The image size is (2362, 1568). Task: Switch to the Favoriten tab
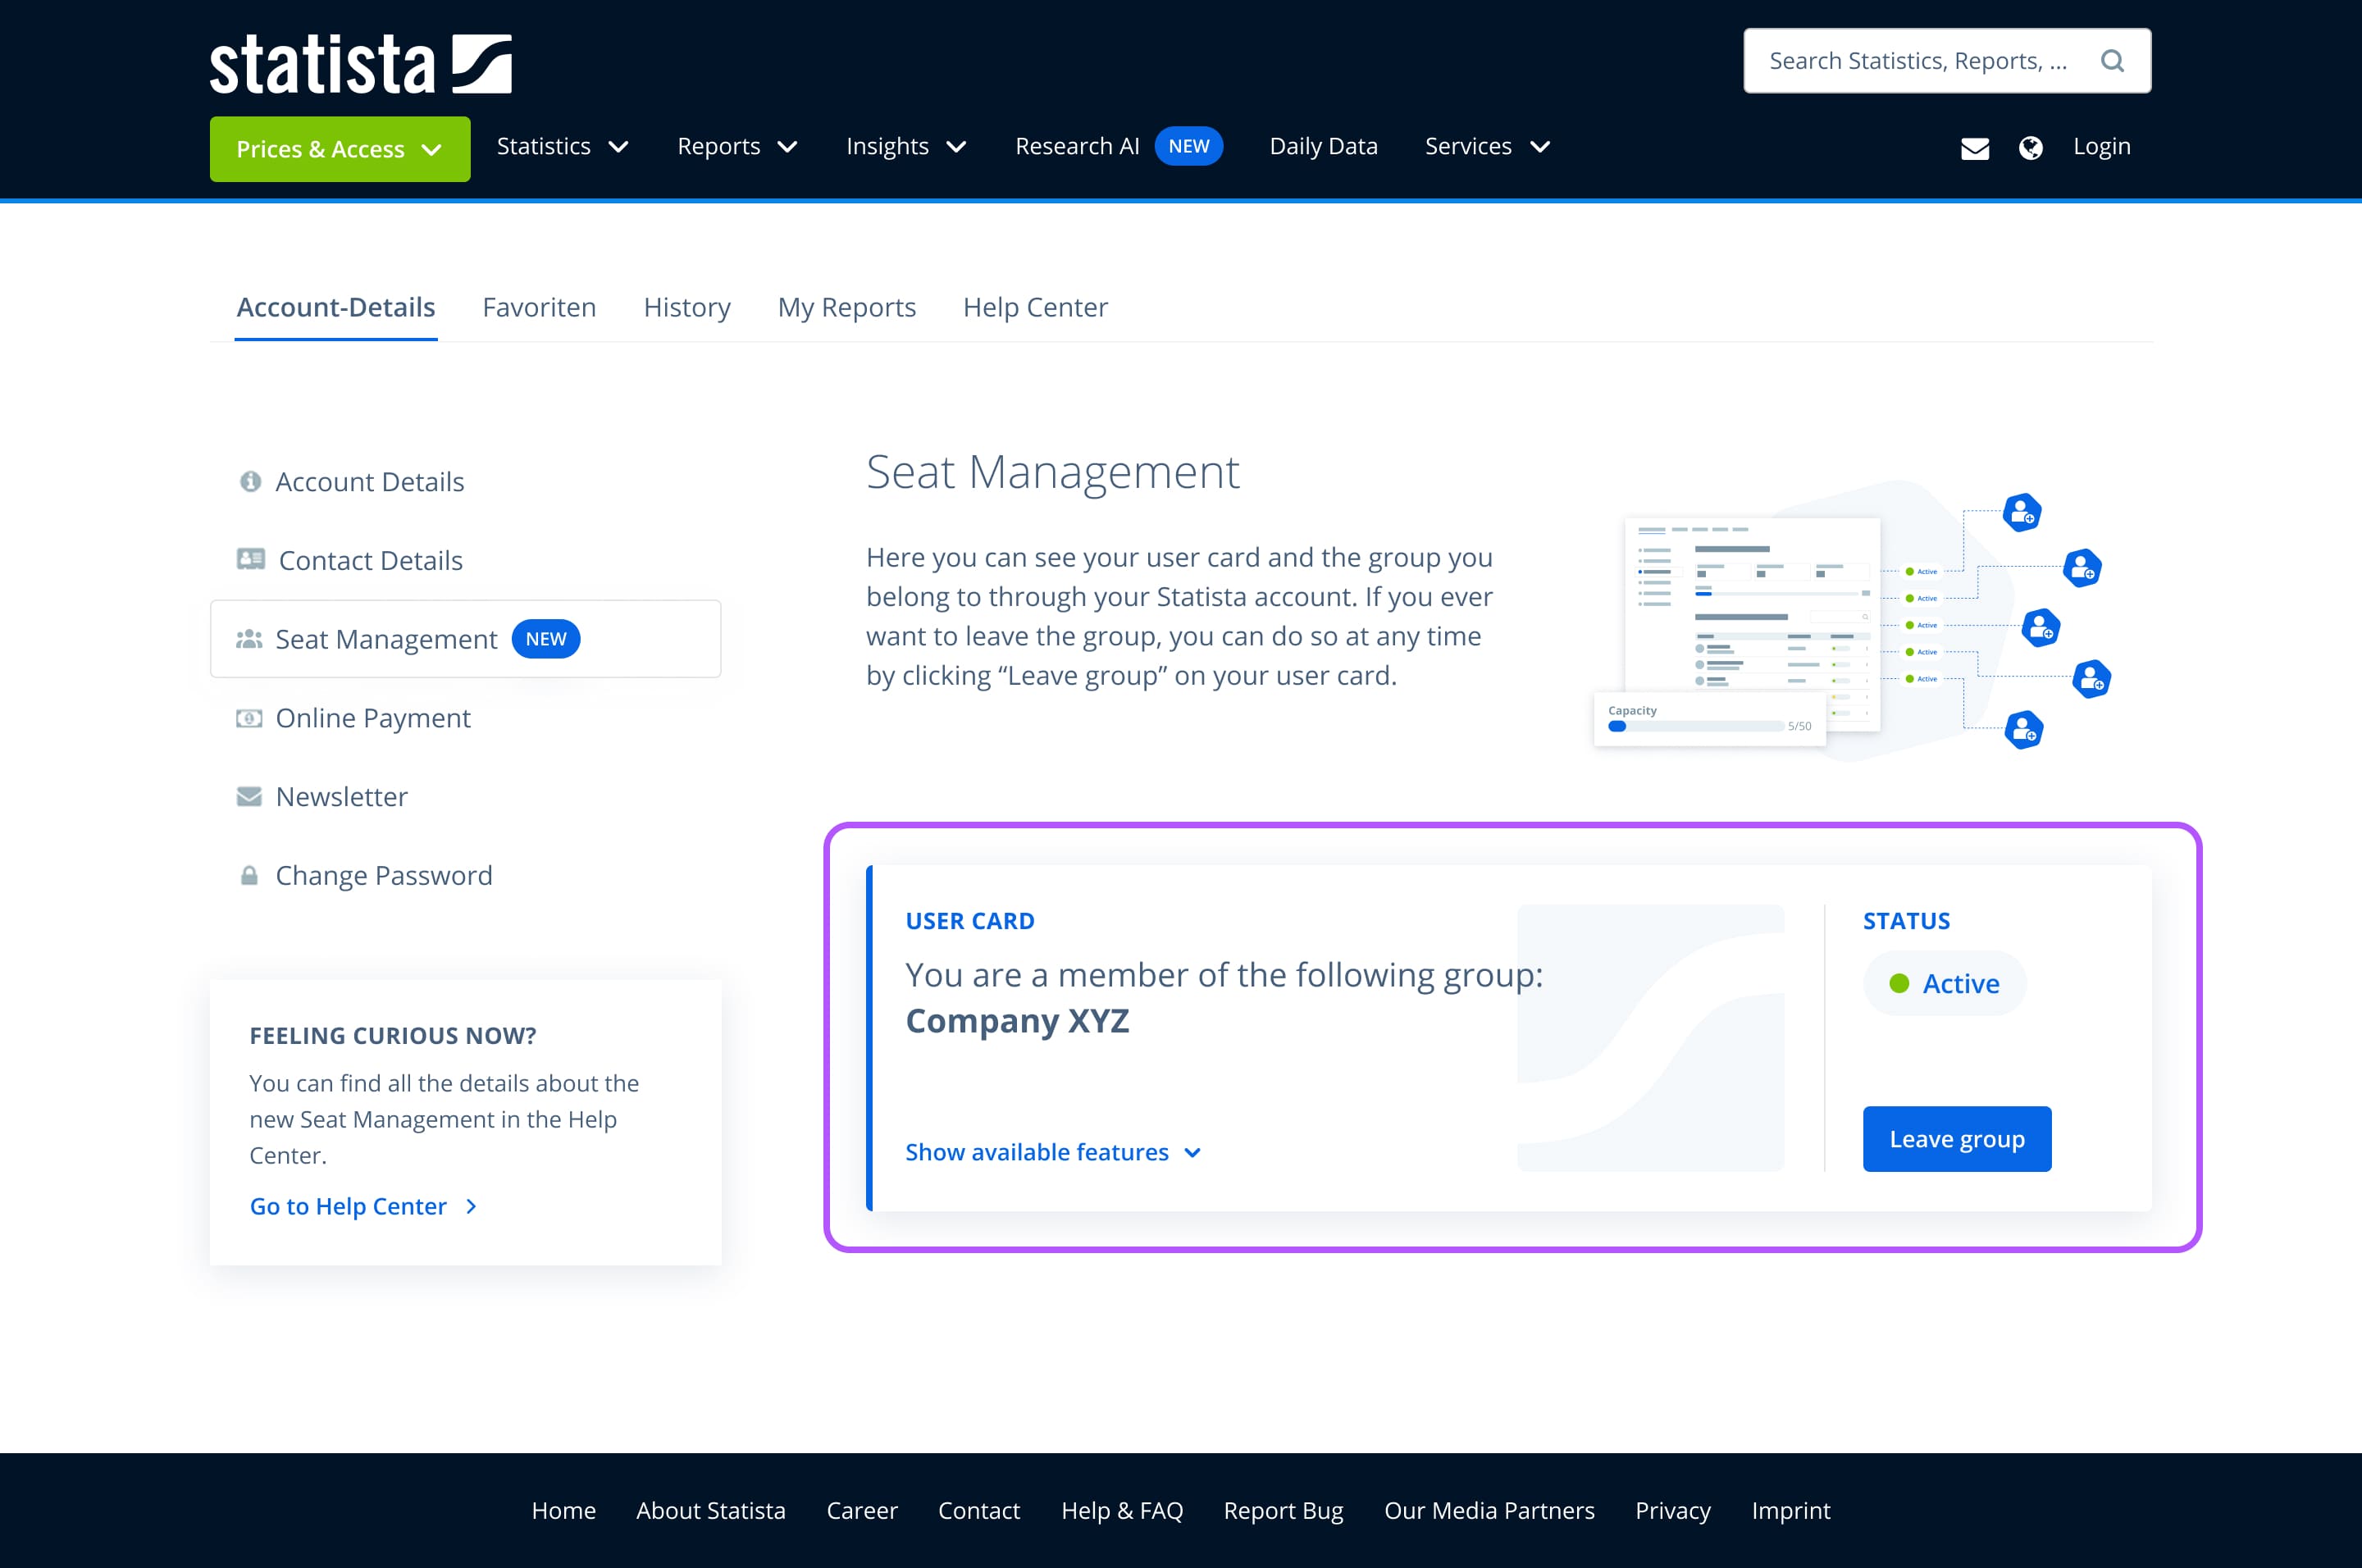(x=539, y=307)
